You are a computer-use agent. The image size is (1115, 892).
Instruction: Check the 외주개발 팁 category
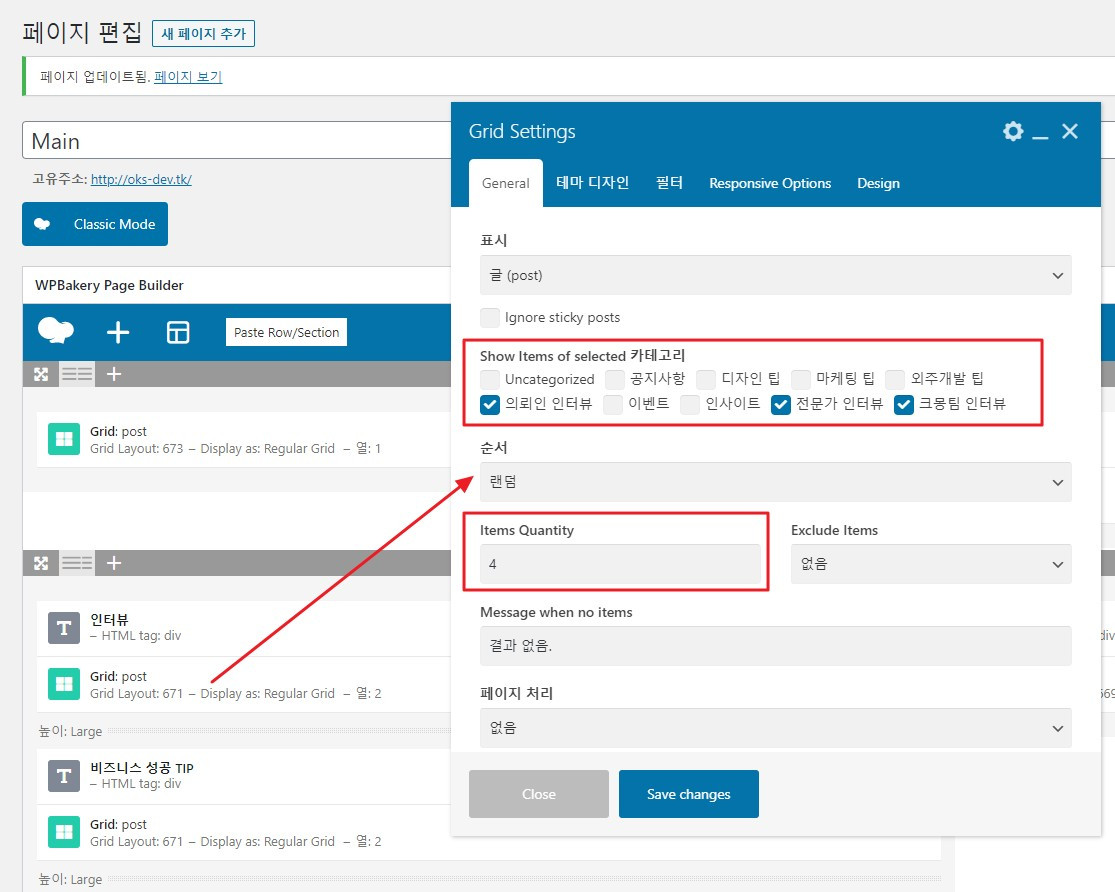(895, 379)
